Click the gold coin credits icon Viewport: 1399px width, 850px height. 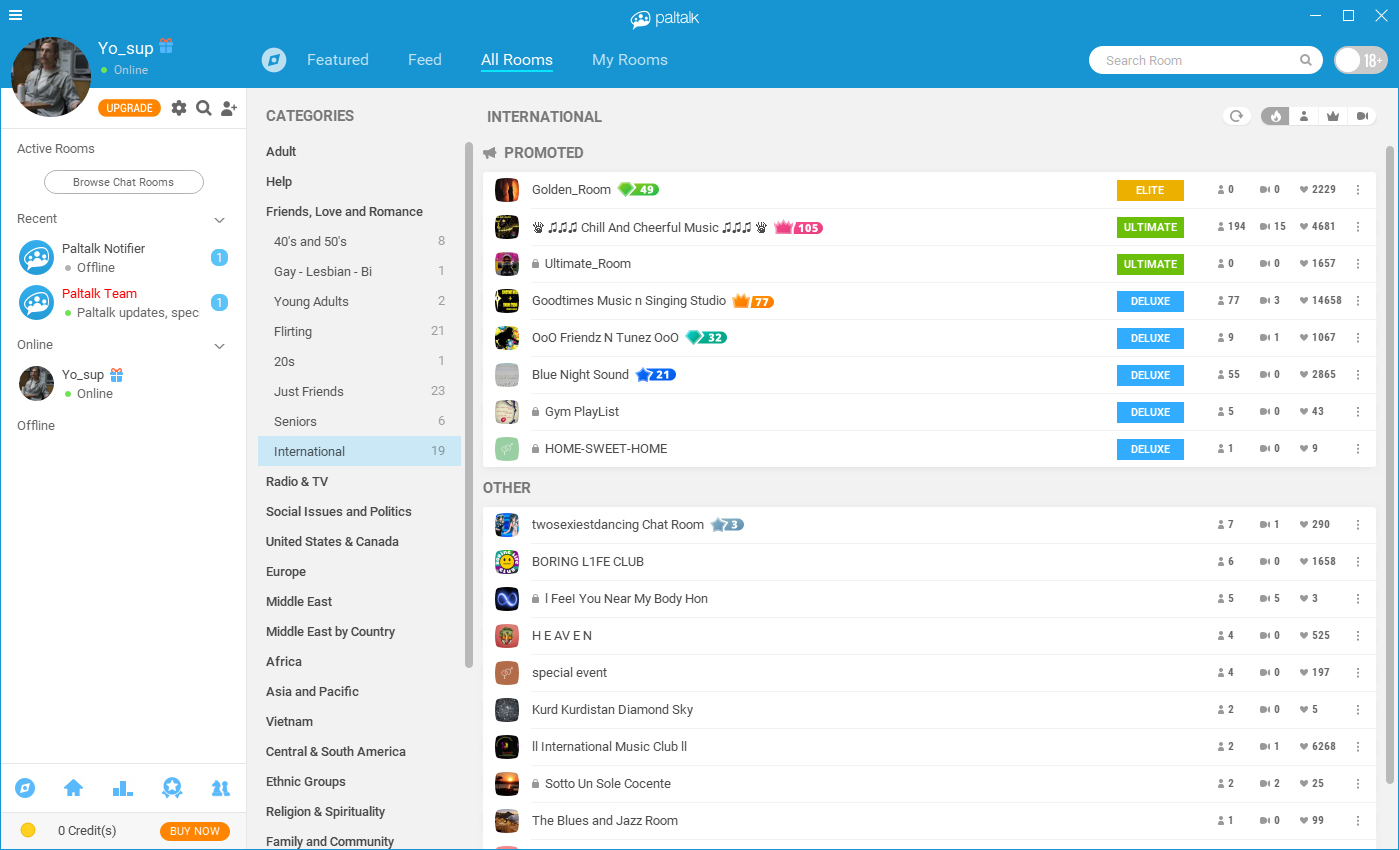pos(28,830)
